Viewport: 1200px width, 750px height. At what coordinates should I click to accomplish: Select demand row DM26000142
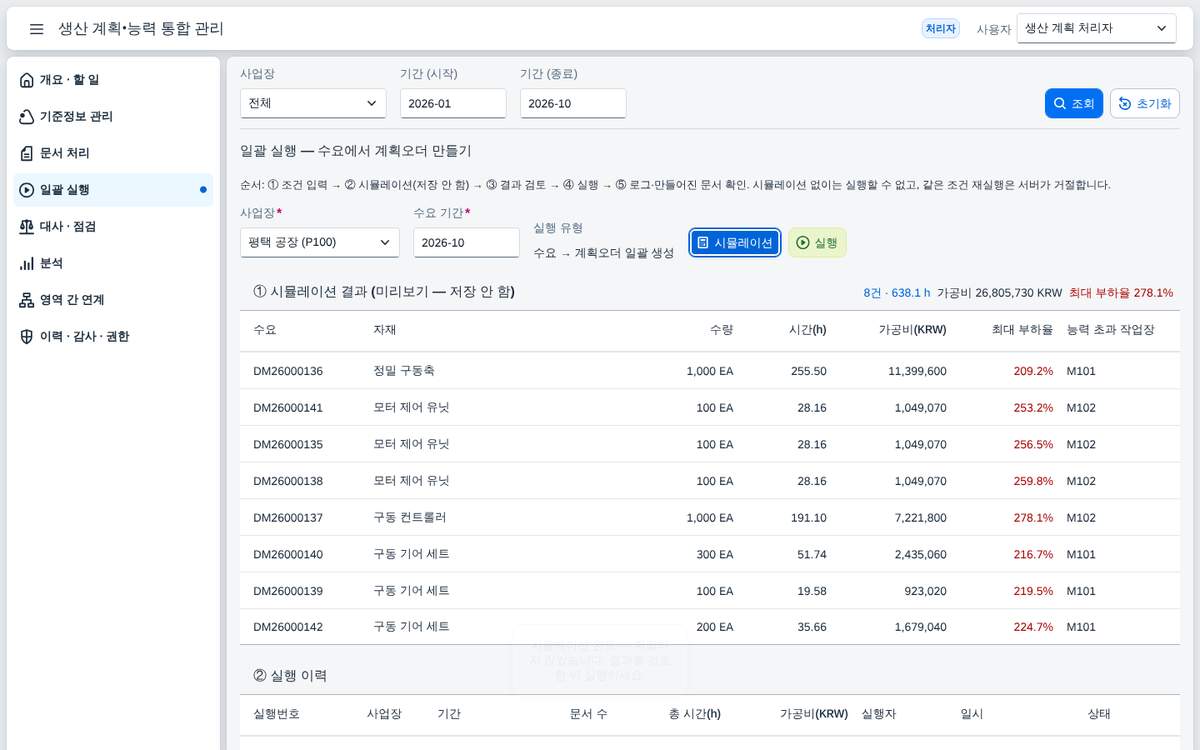[710, 627]
